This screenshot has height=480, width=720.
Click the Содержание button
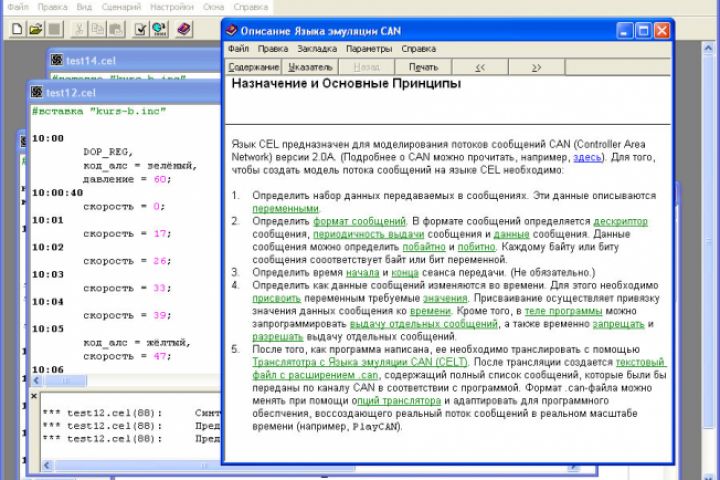[253, 67]
